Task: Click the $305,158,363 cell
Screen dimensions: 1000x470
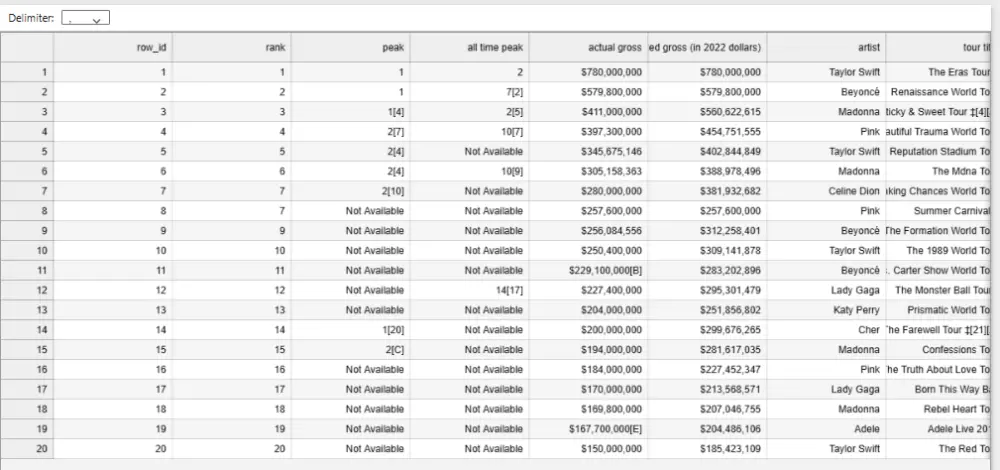Action: point(588,171)
